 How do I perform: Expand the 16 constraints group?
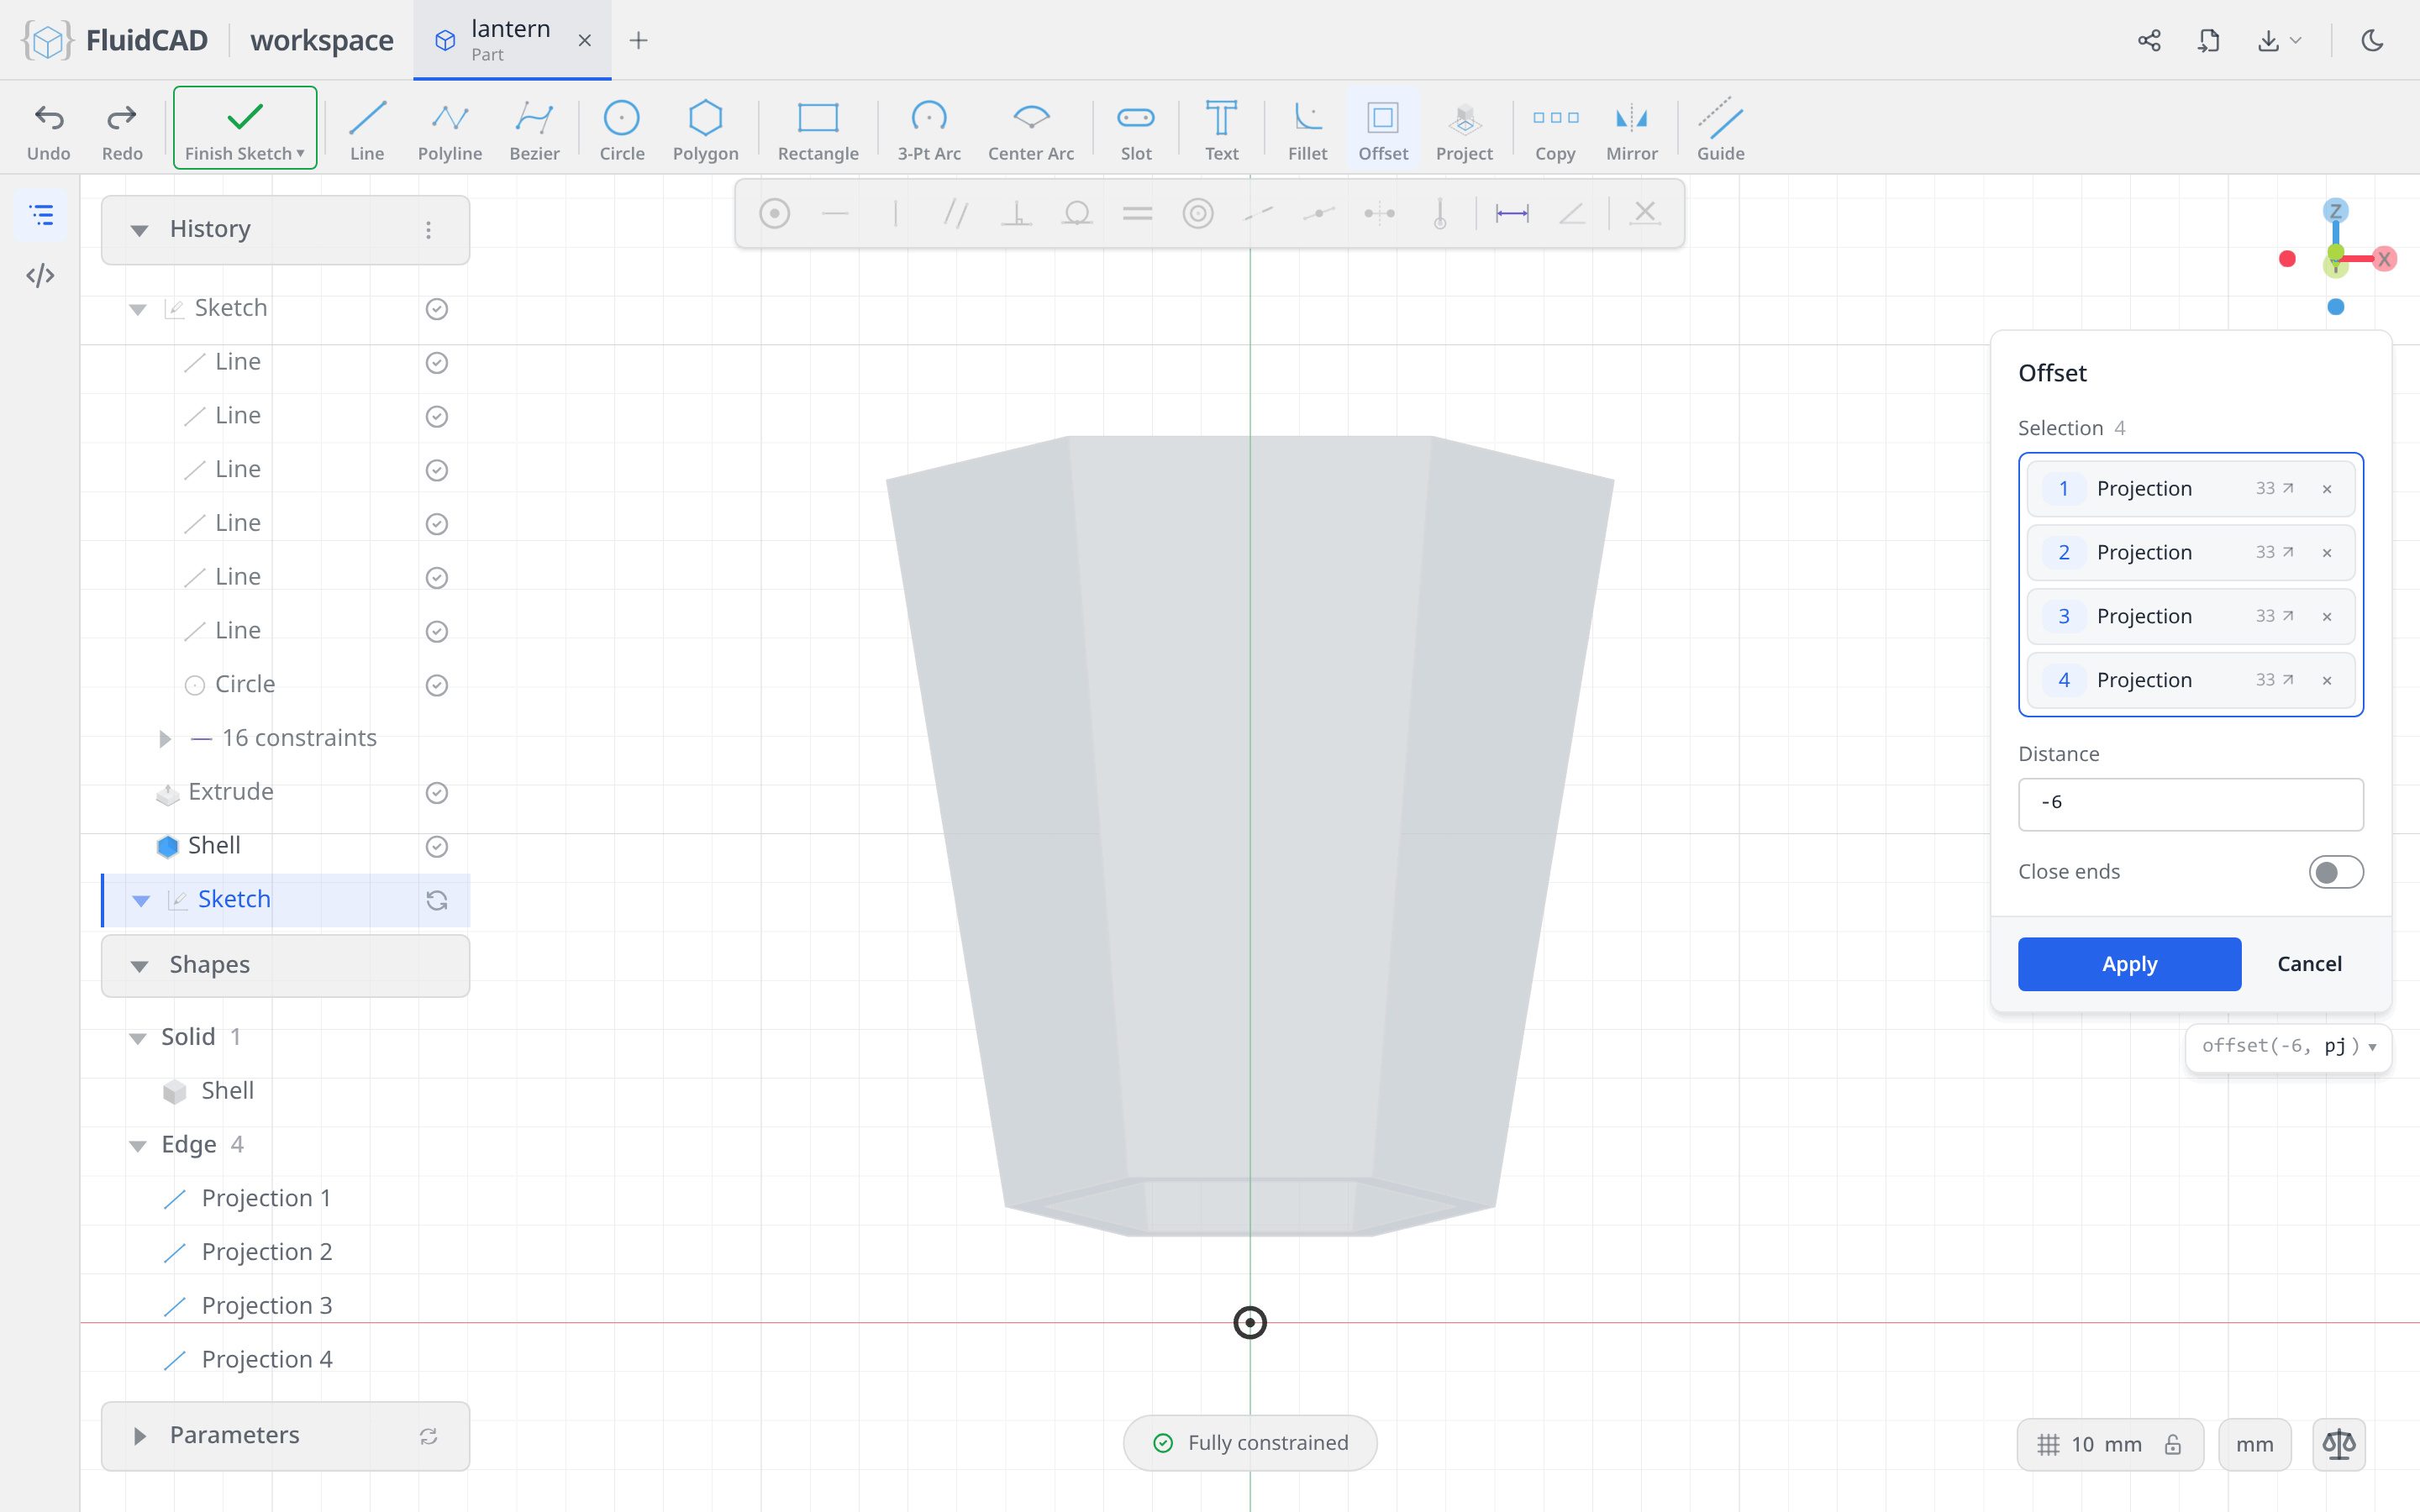point(165,738)
